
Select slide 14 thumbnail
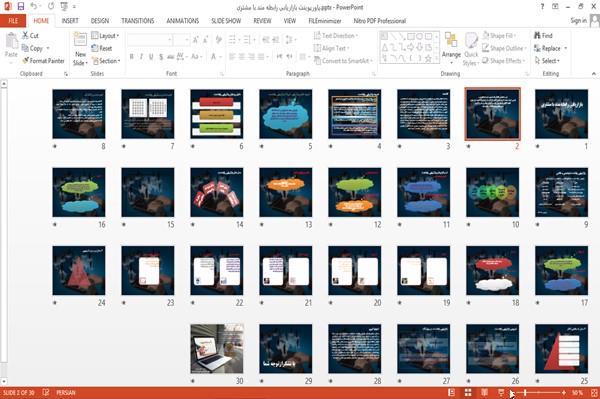click(x=217, y=192)
